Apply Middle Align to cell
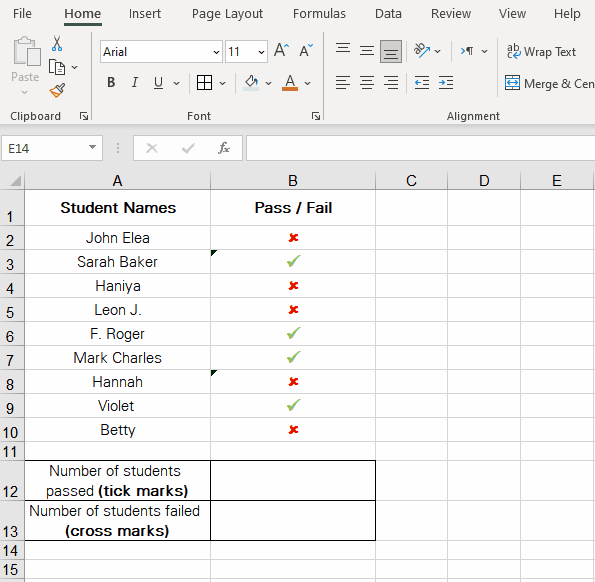This screenshot has height=582, width=595. pos(367,51)
